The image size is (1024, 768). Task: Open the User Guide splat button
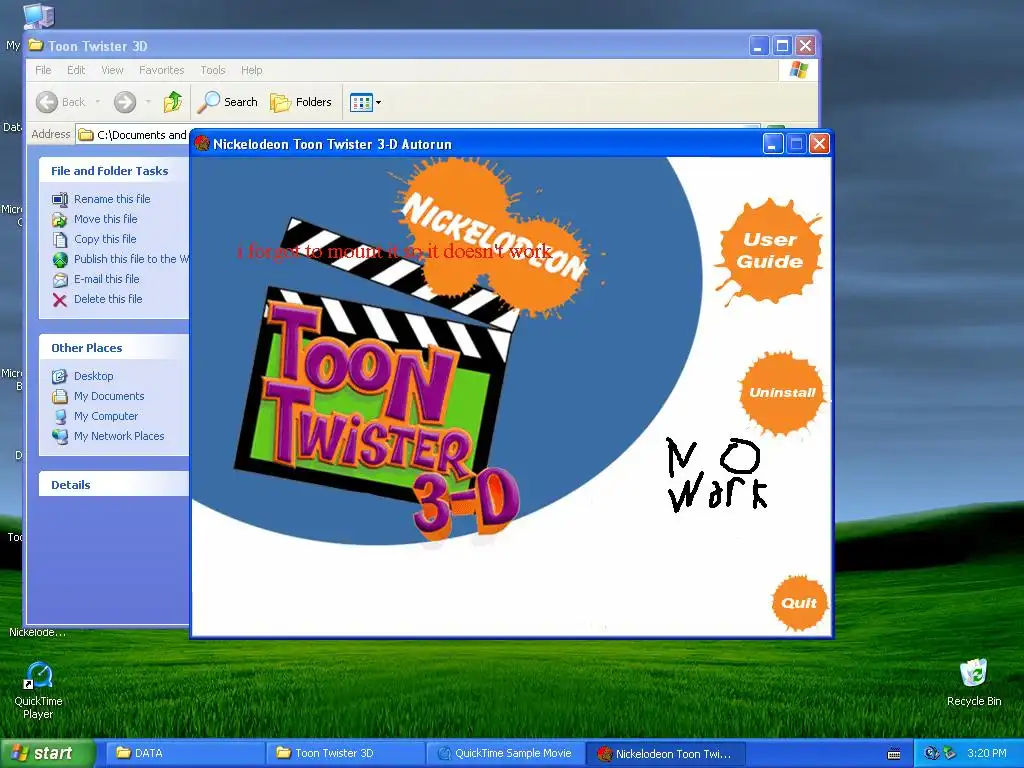pyautogui.click(x=769, y=251)
